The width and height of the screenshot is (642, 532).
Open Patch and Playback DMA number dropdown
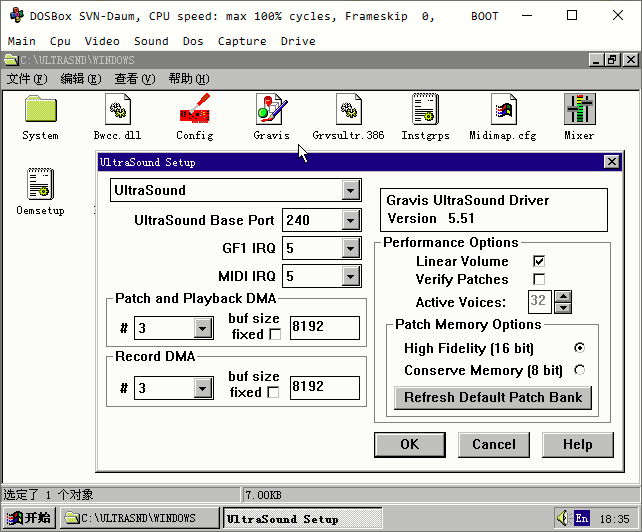pos(203,328)
